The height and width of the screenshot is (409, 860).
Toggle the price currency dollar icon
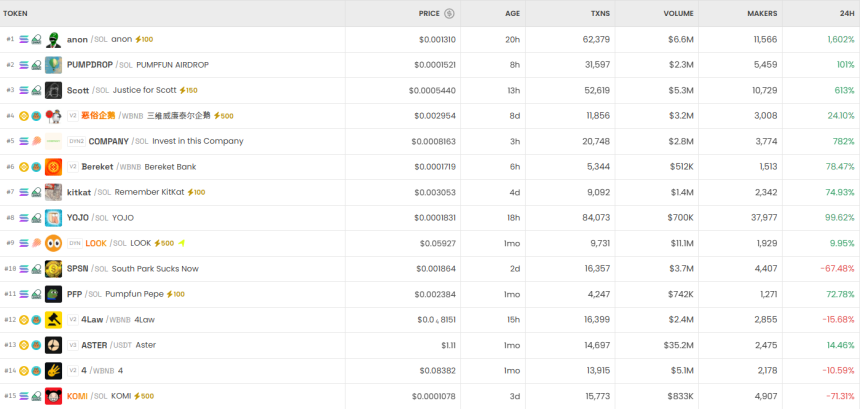[x=449, y=13]
